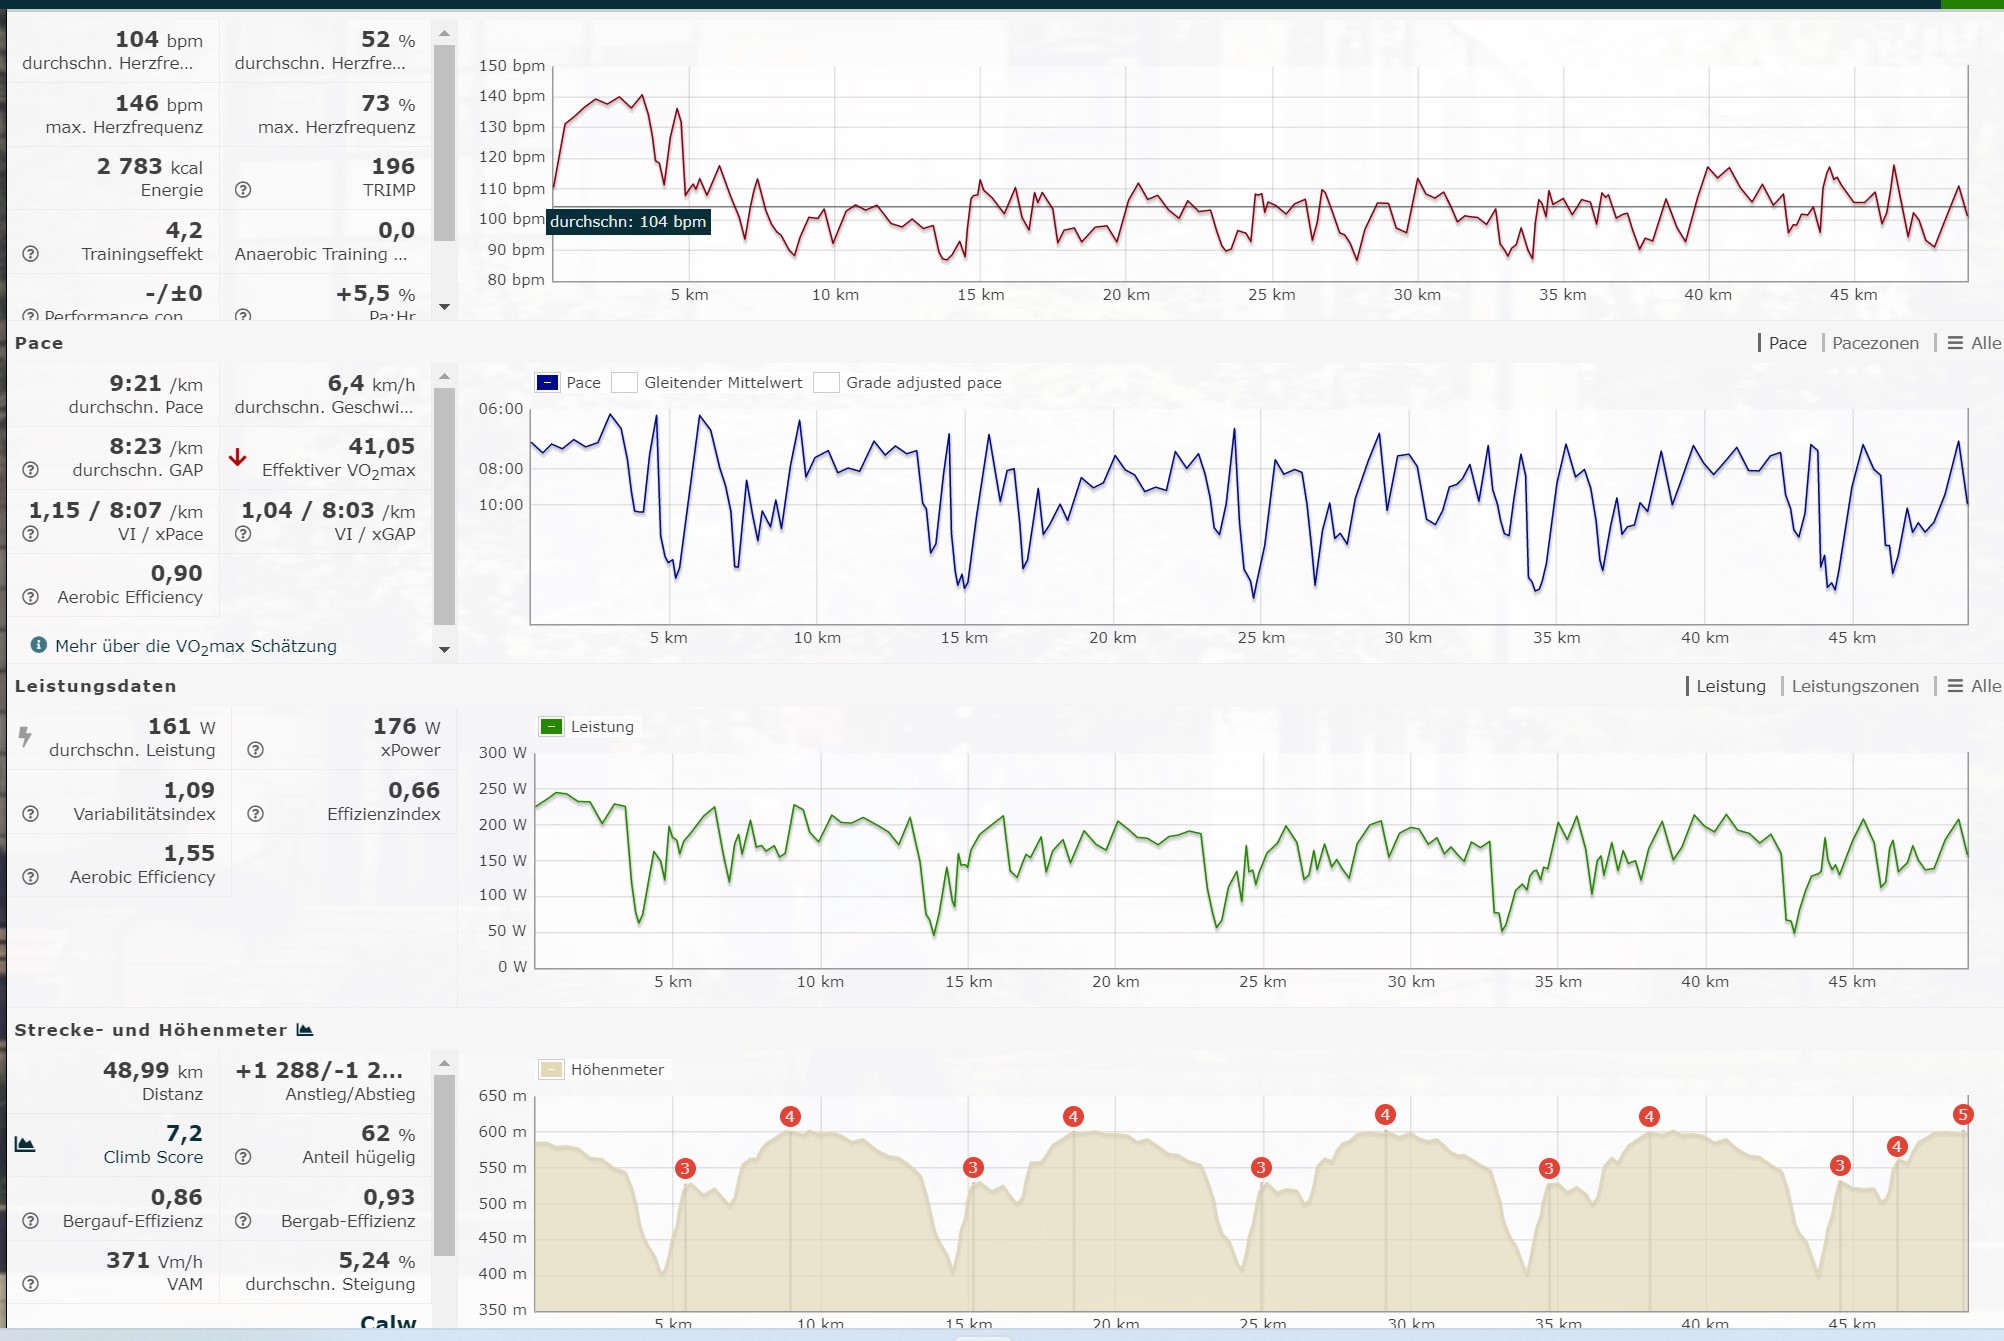Image resolution: width=2004 pixels, height=1341 pixels.
Task: Switch to Pacezonen tab
Action: pyautogui.click(x=1875, y=343)
